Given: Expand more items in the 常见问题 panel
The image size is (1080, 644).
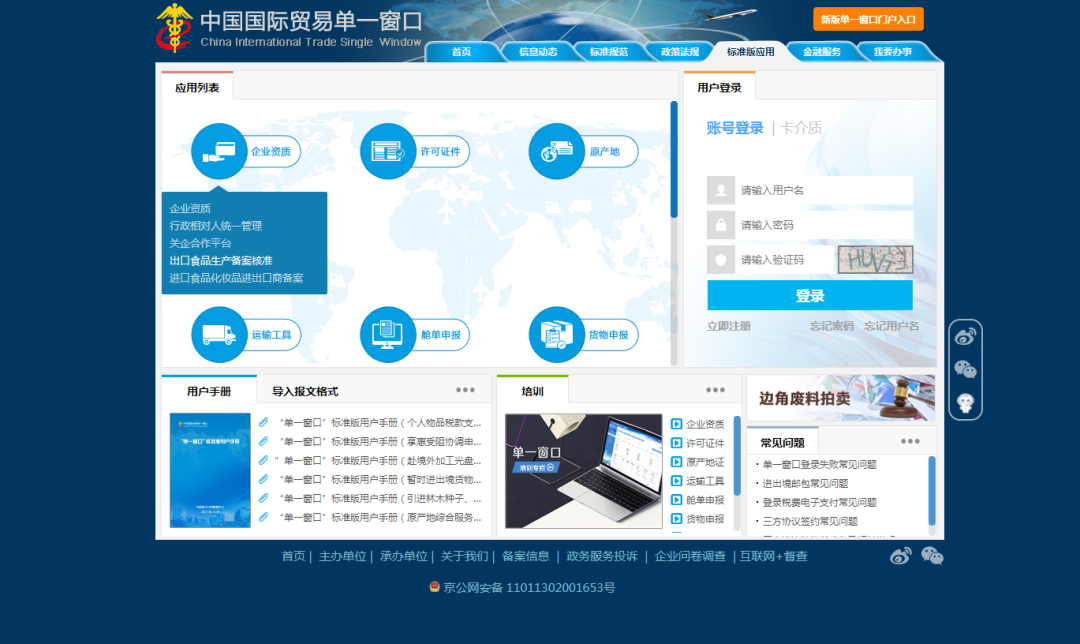Looking at the screenshot, I should point(911,442).
